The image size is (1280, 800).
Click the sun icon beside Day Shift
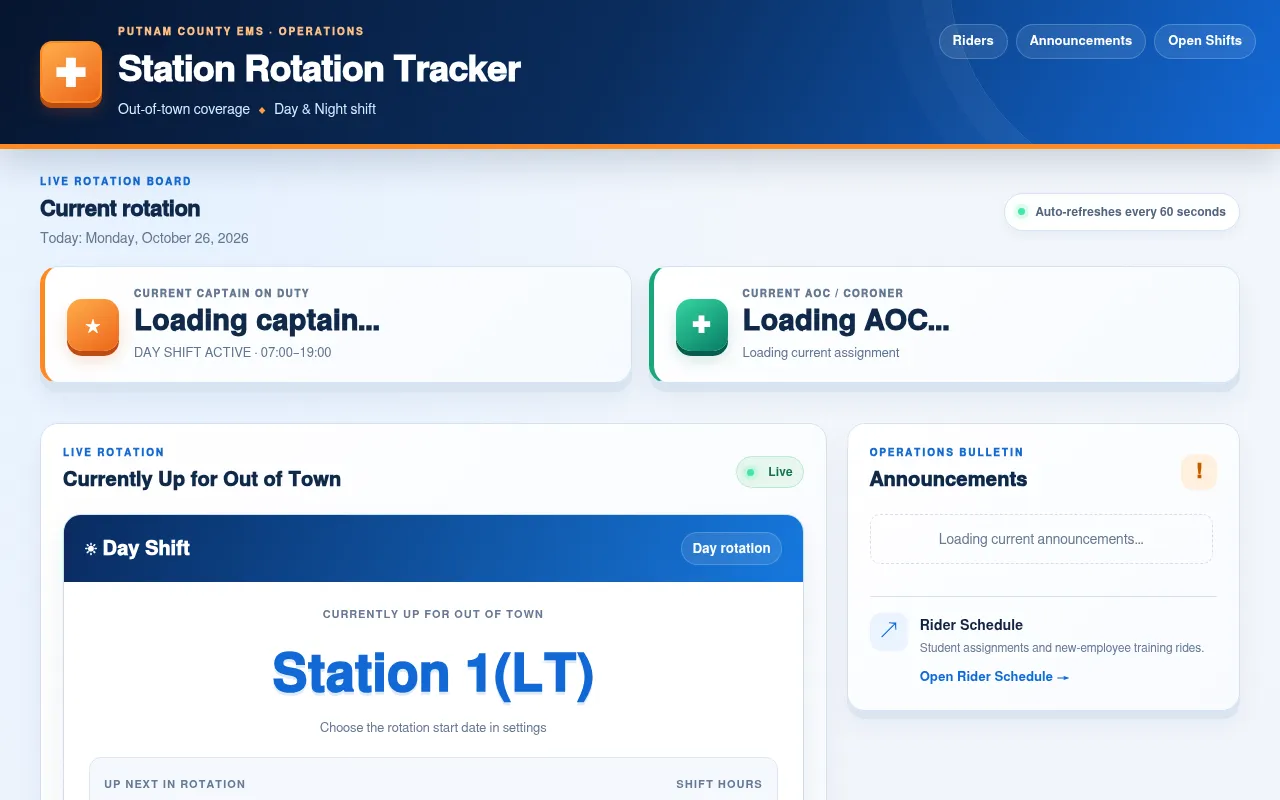click(x=91, y=549)
